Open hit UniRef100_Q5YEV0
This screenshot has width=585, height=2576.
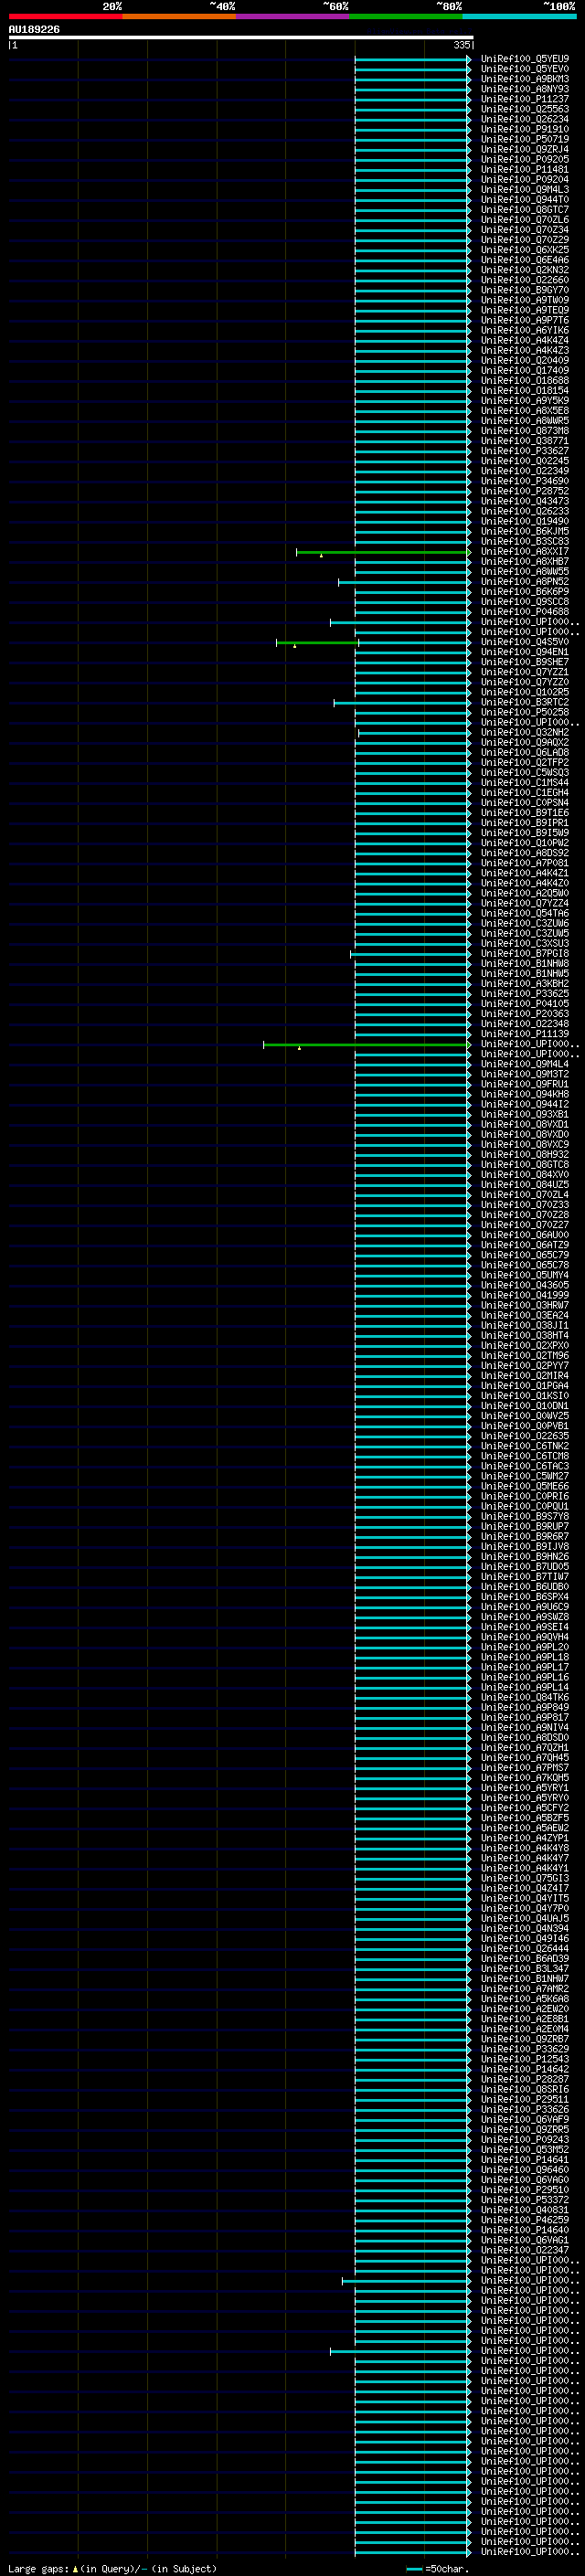(x=525, y=69)
